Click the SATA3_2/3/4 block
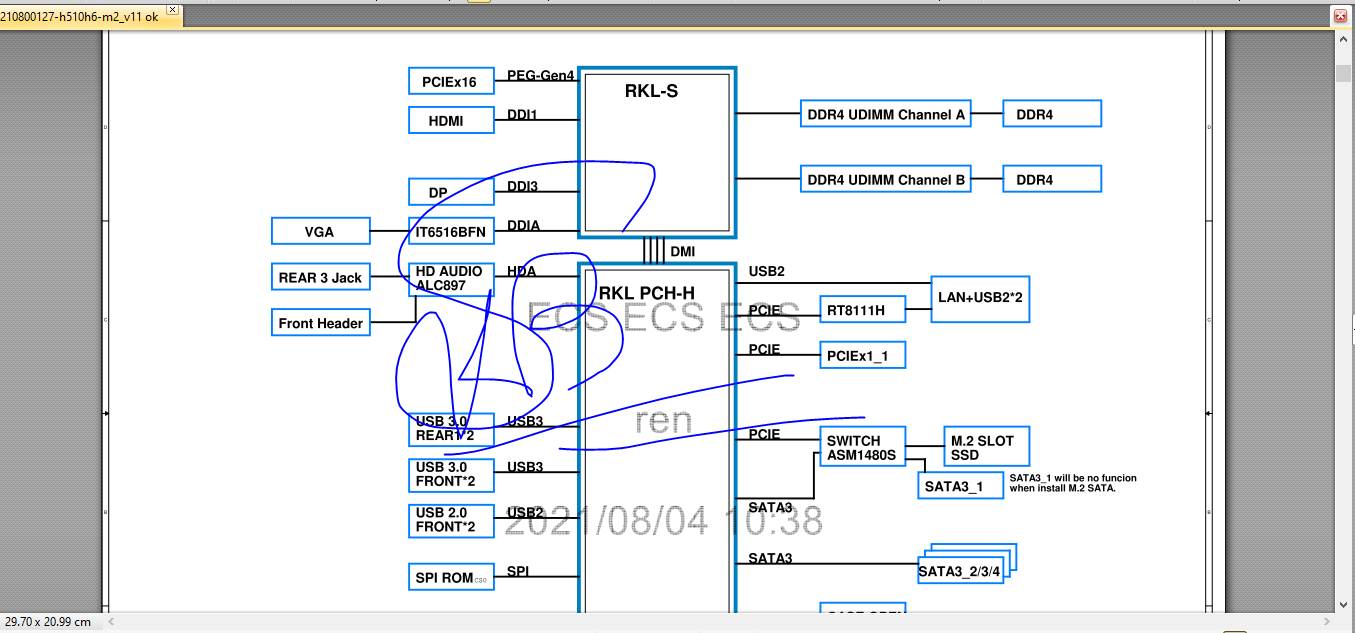The image size is (1355, 633). point(960,571)
